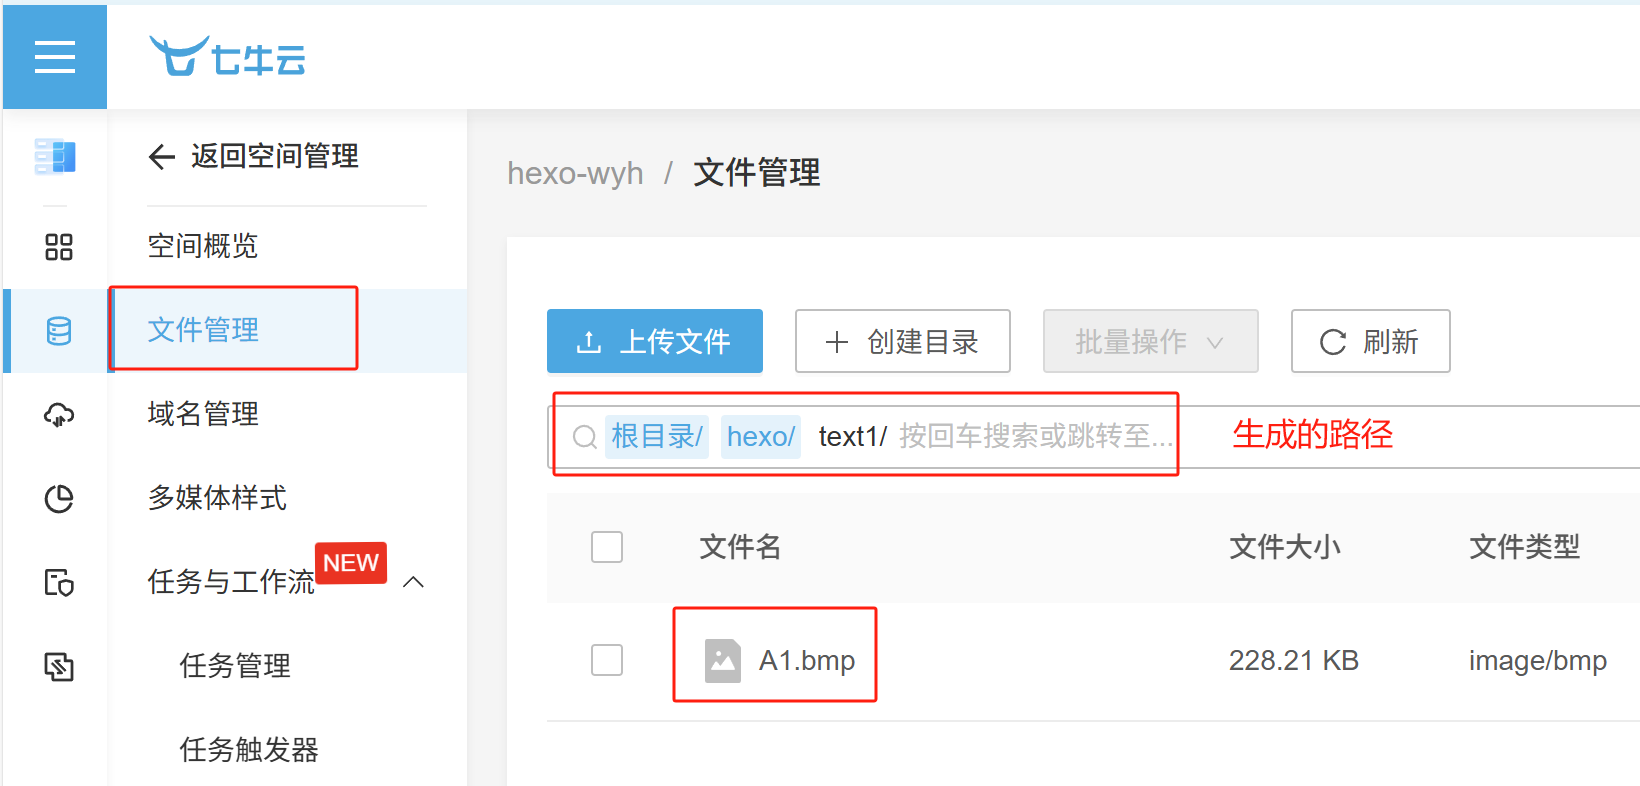Click the 创建目录 button
This screenshot has width=1640, height=786.
point(902,342)
